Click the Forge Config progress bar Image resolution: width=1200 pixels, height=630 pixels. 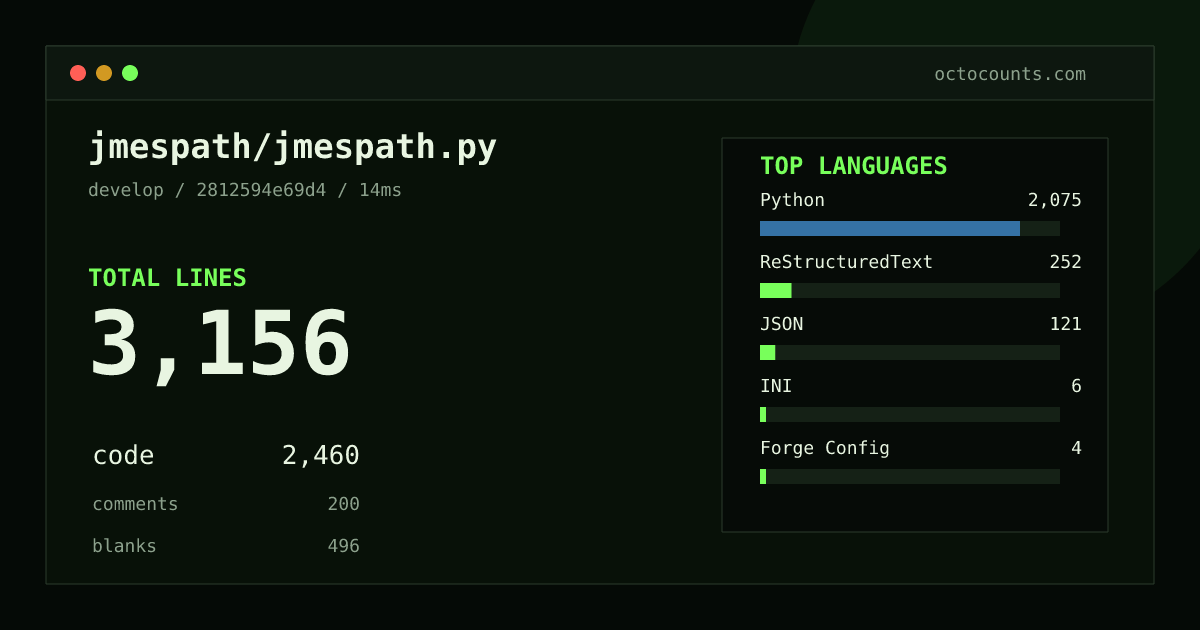(x=910, y=476)
